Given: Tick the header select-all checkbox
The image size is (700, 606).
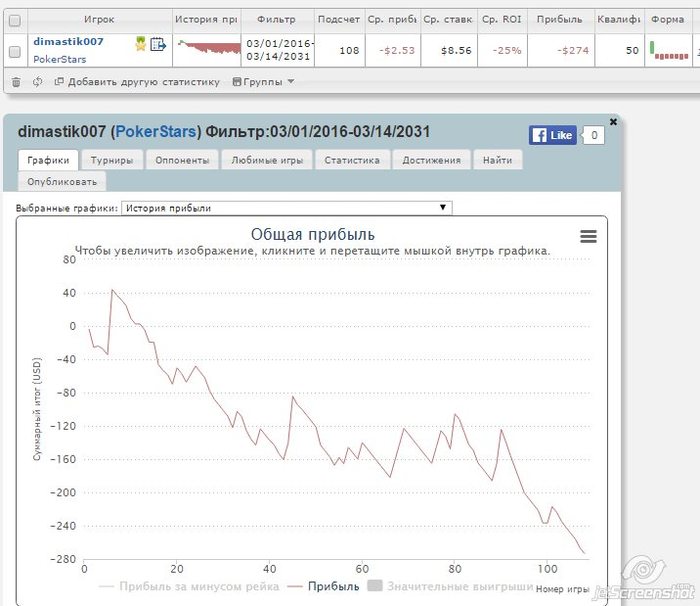Looking at the screenshot, I should tap(15, 21).
